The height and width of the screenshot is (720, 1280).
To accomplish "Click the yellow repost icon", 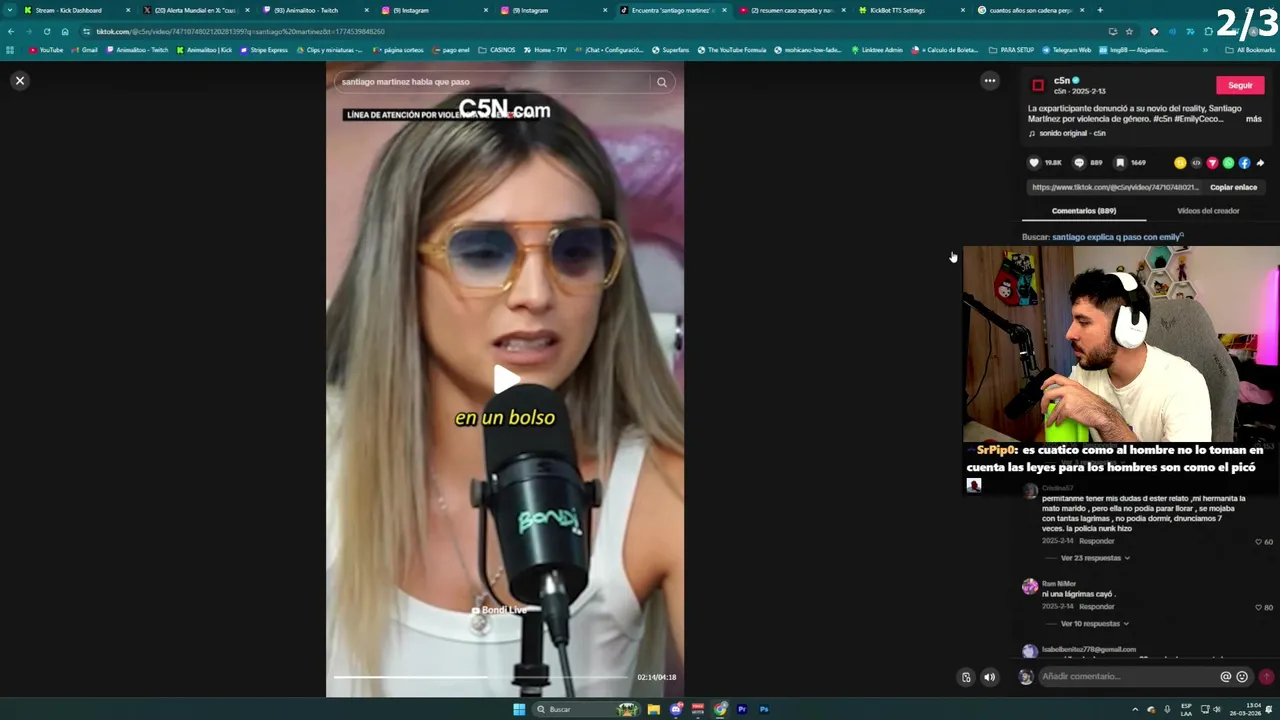I will coord(1180,163).
